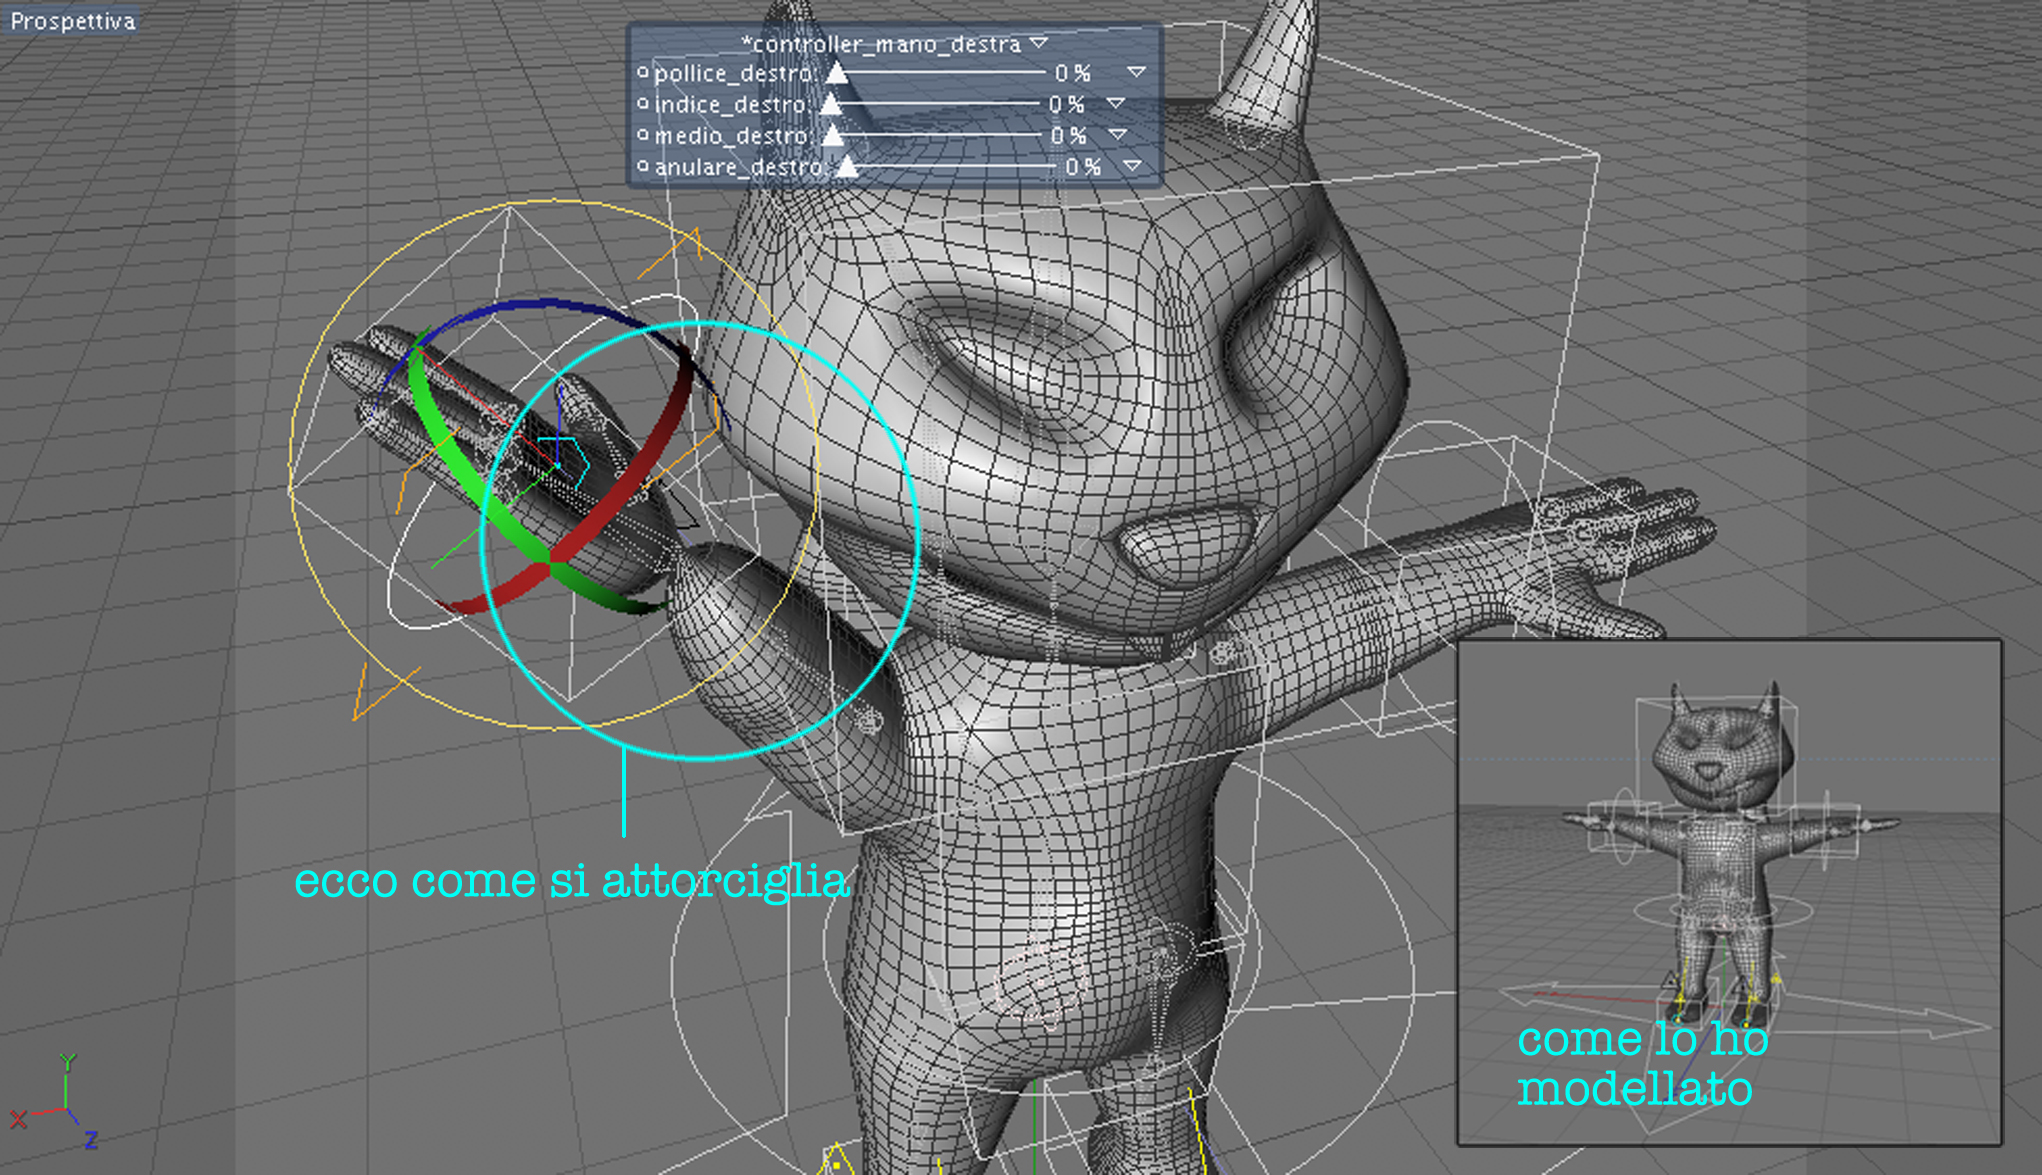Expand the pollice_destro dropdown arrow
The image size is (2042, 1175).
[1136, 72]
